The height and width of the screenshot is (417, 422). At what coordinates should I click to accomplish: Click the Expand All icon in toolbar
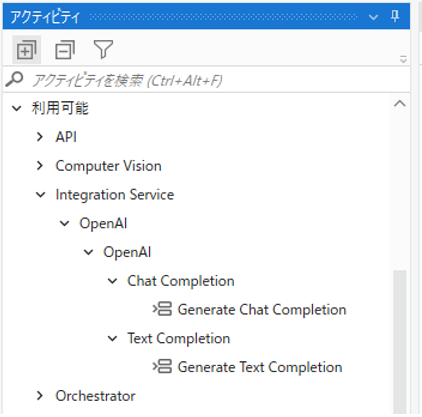(27, 49)
